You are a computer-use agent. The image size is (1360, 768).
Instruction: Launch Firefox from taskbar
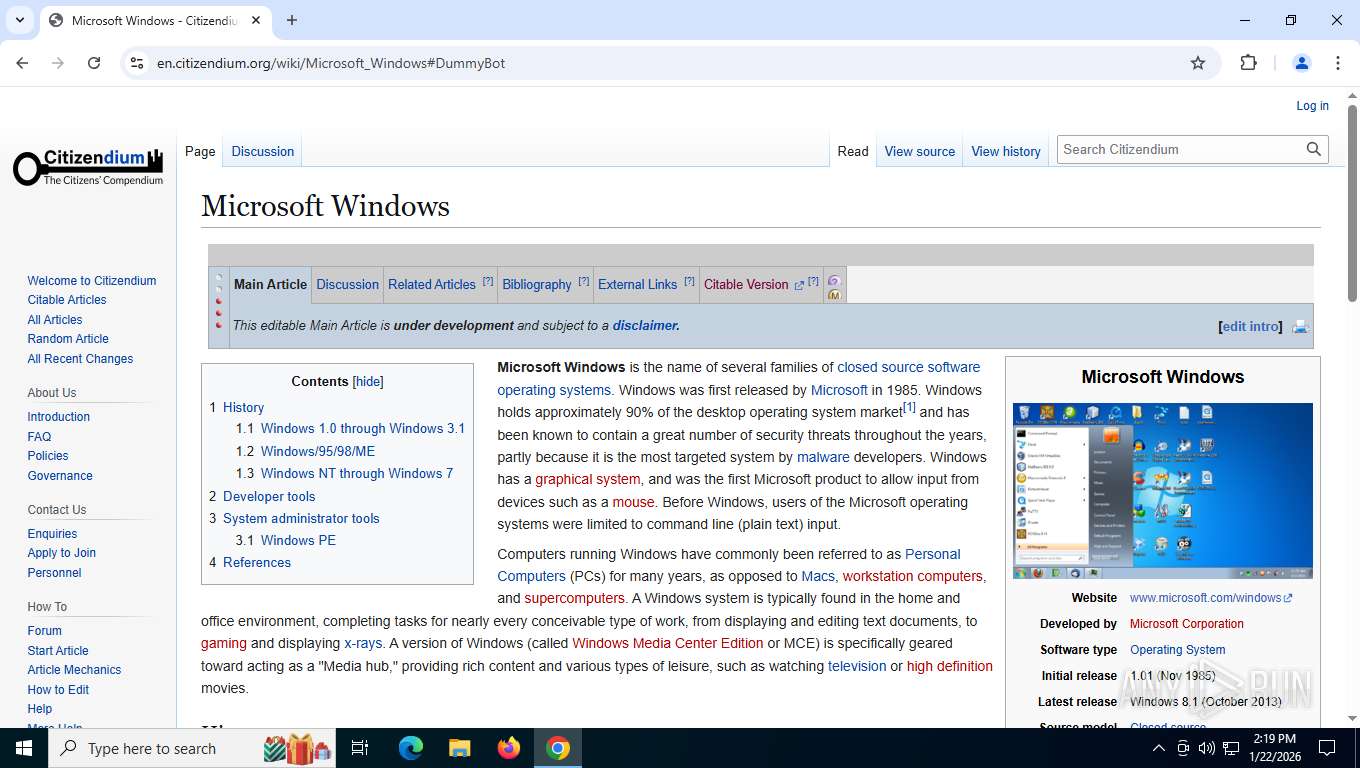[509, 748]
